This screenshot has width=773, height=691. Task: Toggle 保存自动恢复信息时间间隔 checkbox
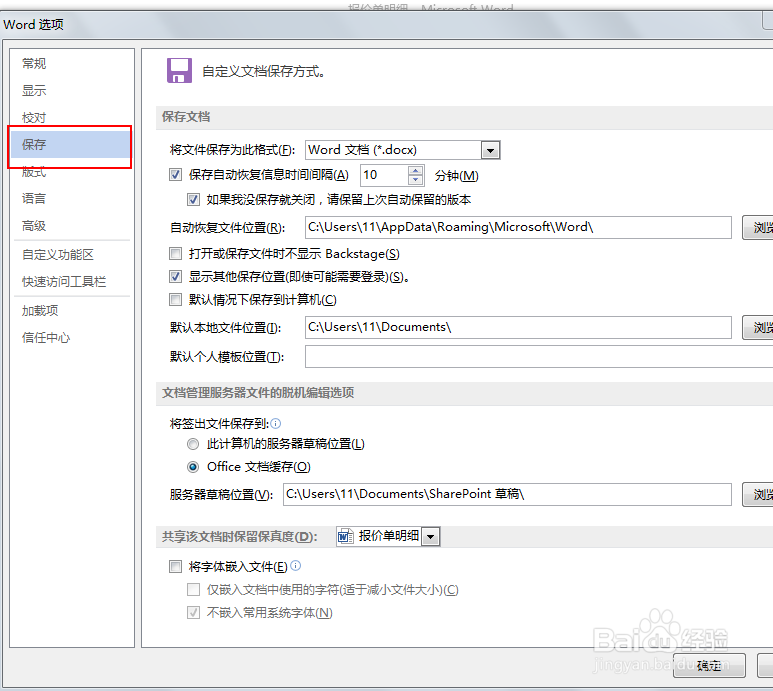pos(175,174)
